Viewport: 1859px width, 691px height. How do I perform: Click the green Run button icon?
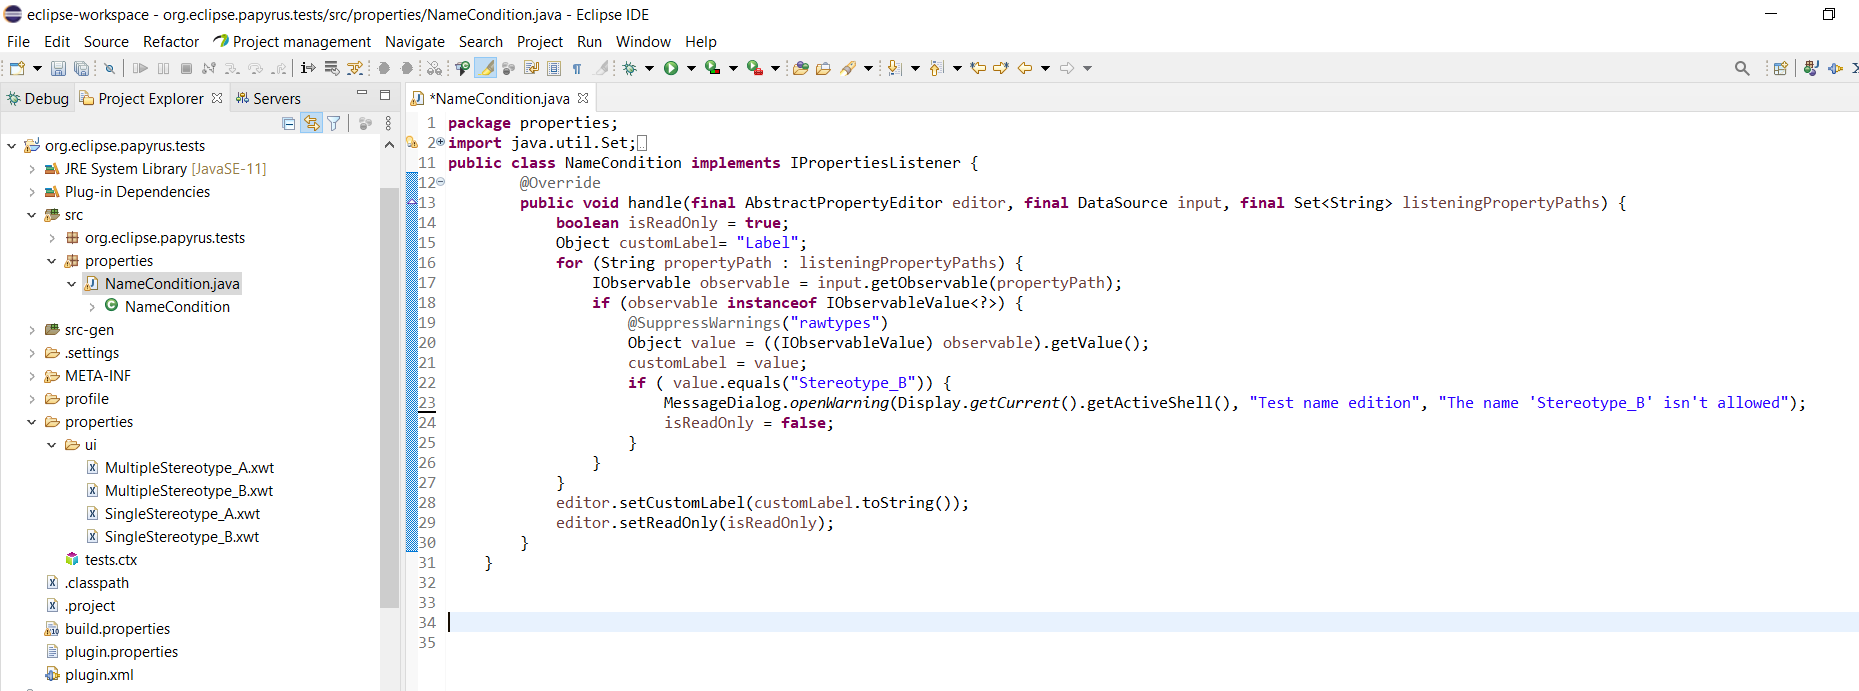click(671, 68)
